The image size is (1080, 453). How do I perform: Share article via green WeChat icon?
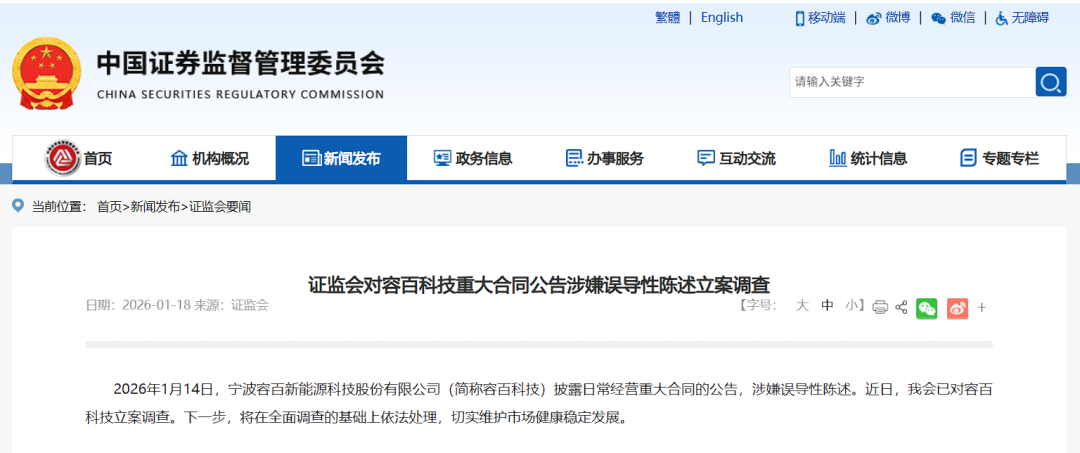[927, 307]
